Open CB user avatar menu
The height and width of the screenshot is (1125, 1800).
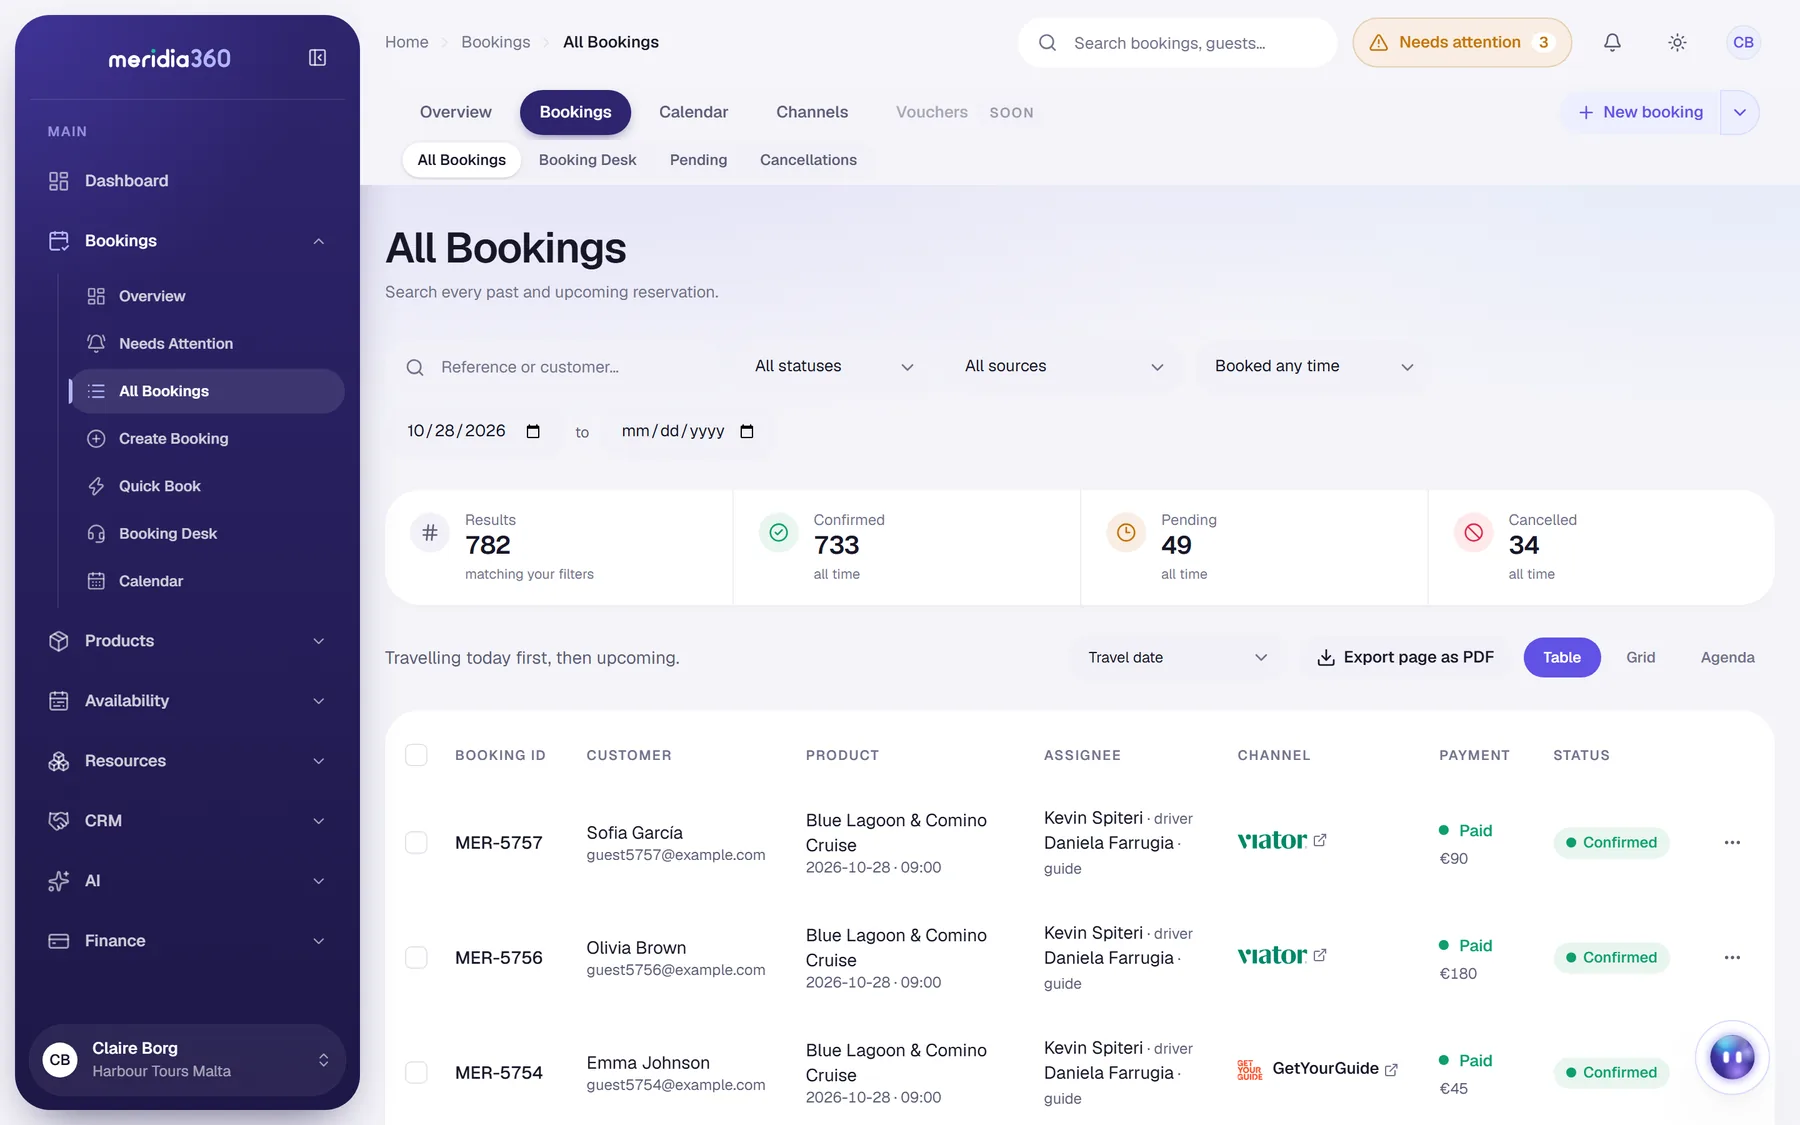[x=1743, y=42]
